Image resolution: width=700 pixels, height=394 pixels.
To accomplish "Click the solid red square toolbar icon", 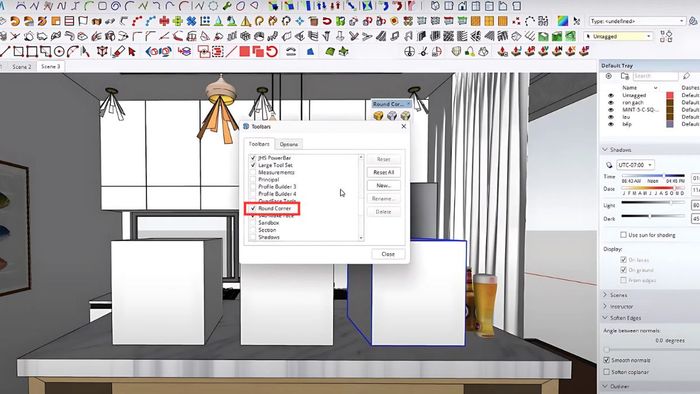I will click(245, 52).
